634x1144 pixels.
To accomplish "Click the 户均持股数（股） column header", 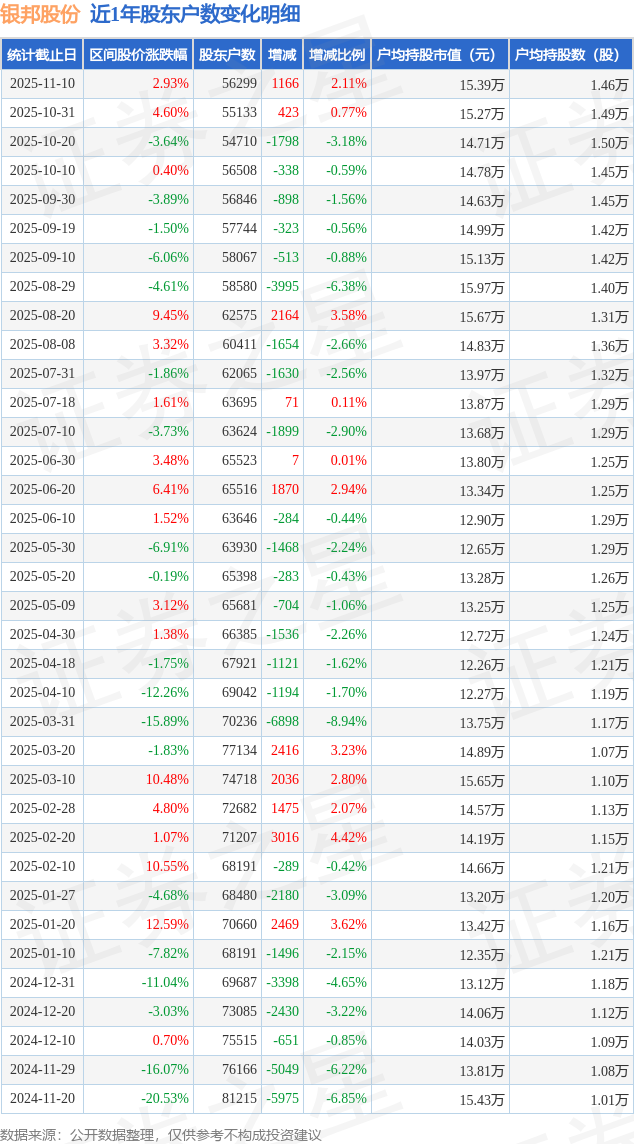I will pos(570,55).
